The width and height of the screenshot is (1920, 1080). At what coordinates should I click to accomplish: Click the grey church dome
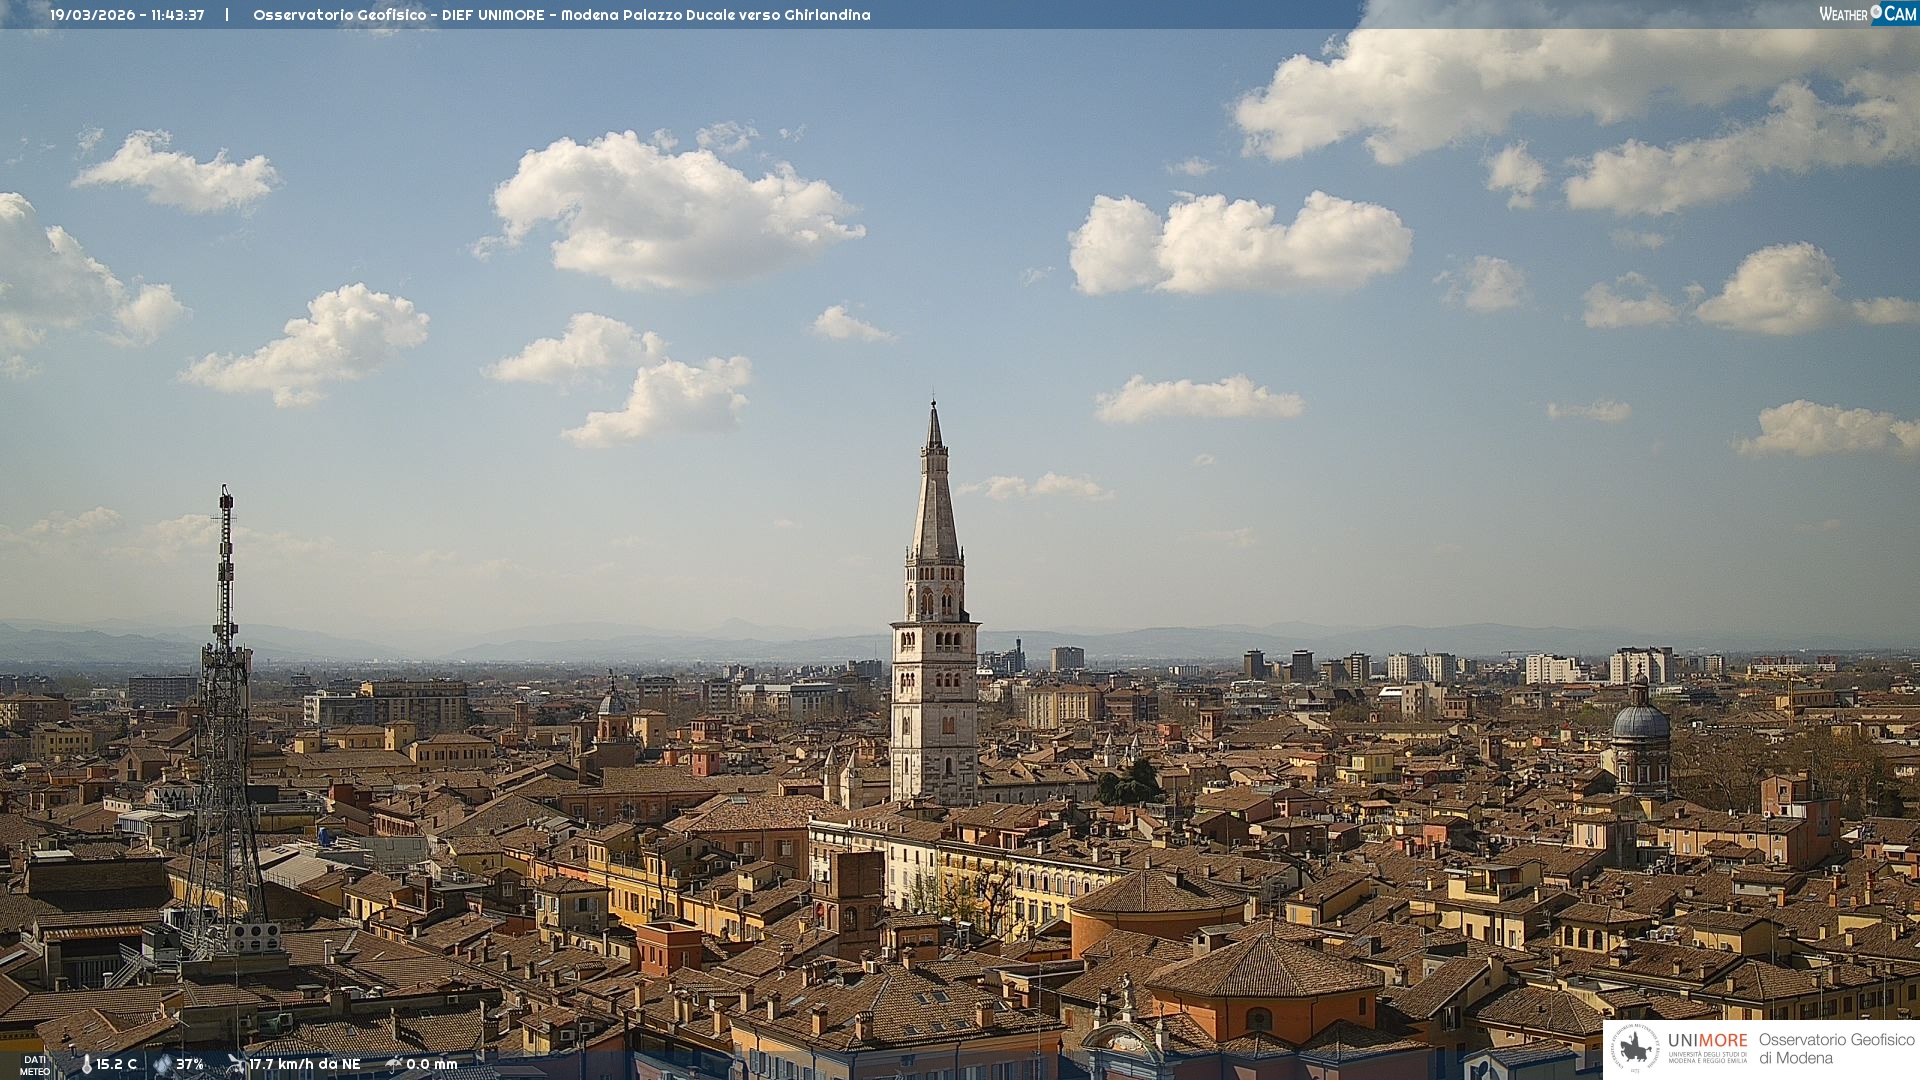tap(1640, 723)
